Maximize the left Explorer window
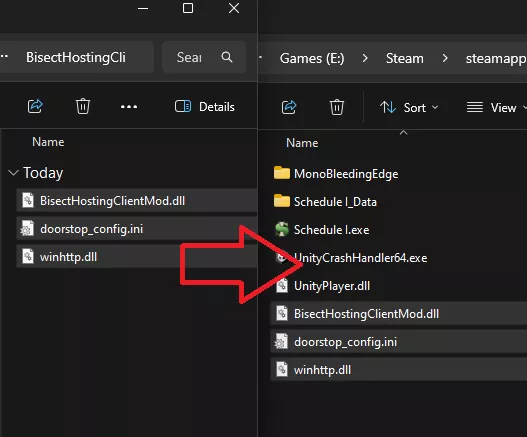Image resolution: width=527 pixels, height=437 pixels. pyautogui.click(x=188, y=8)
